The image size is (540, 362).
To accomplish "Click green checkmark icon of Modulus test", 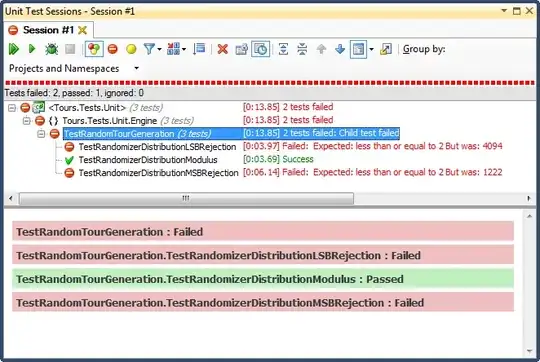I will click(69, 160).
